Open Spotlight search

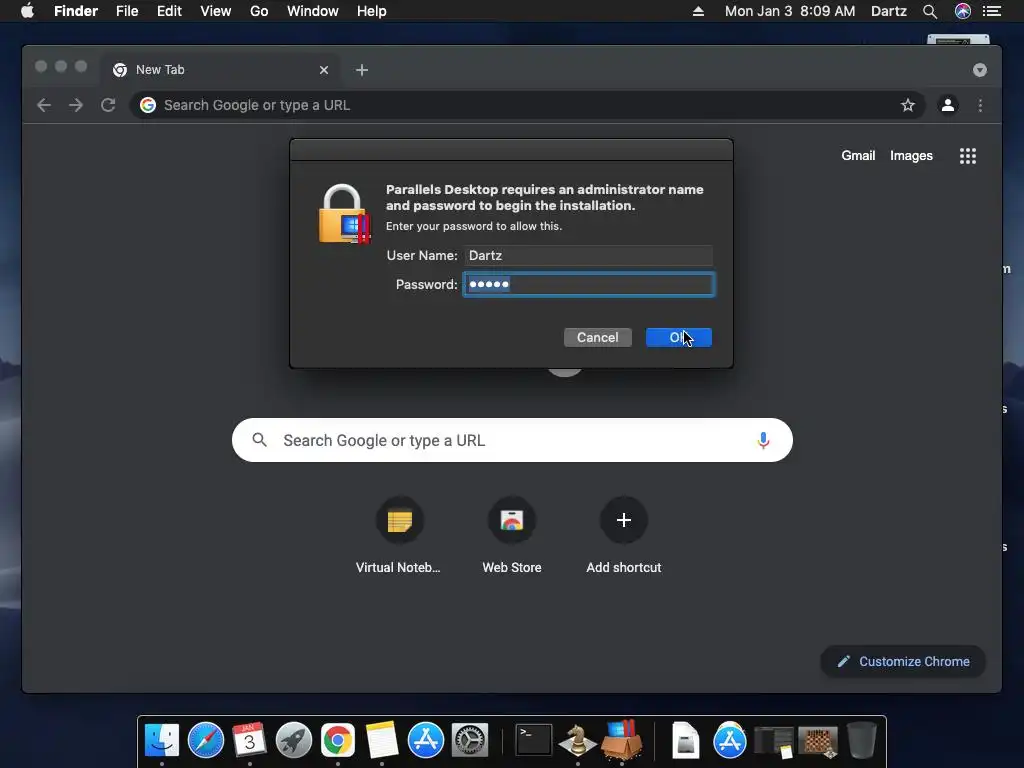click(x=930, y=11)
